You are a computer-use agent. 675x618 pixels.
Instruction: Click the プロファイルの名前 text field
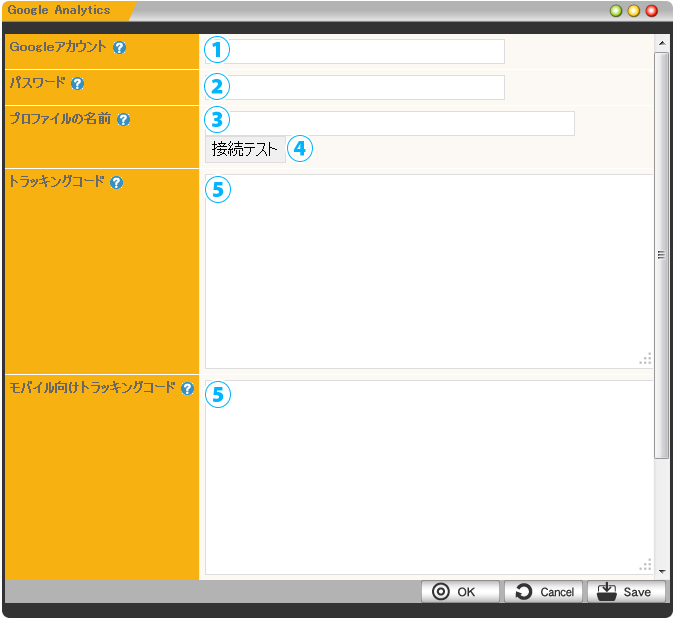click(x=390, y=124)
